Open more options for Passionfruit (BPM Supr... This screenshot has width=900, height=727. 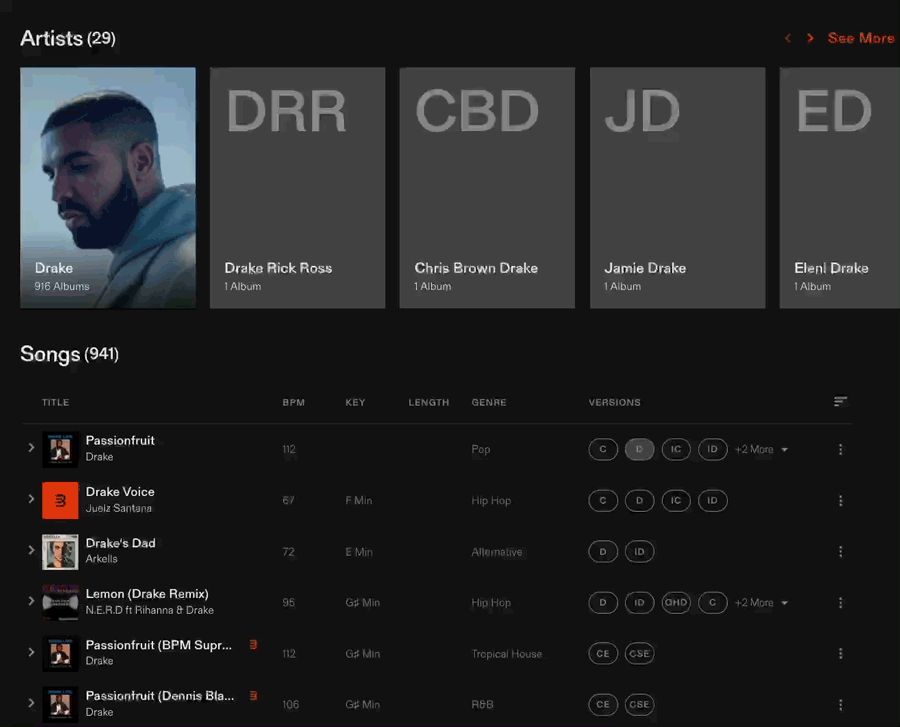click(x=840, y=653)
